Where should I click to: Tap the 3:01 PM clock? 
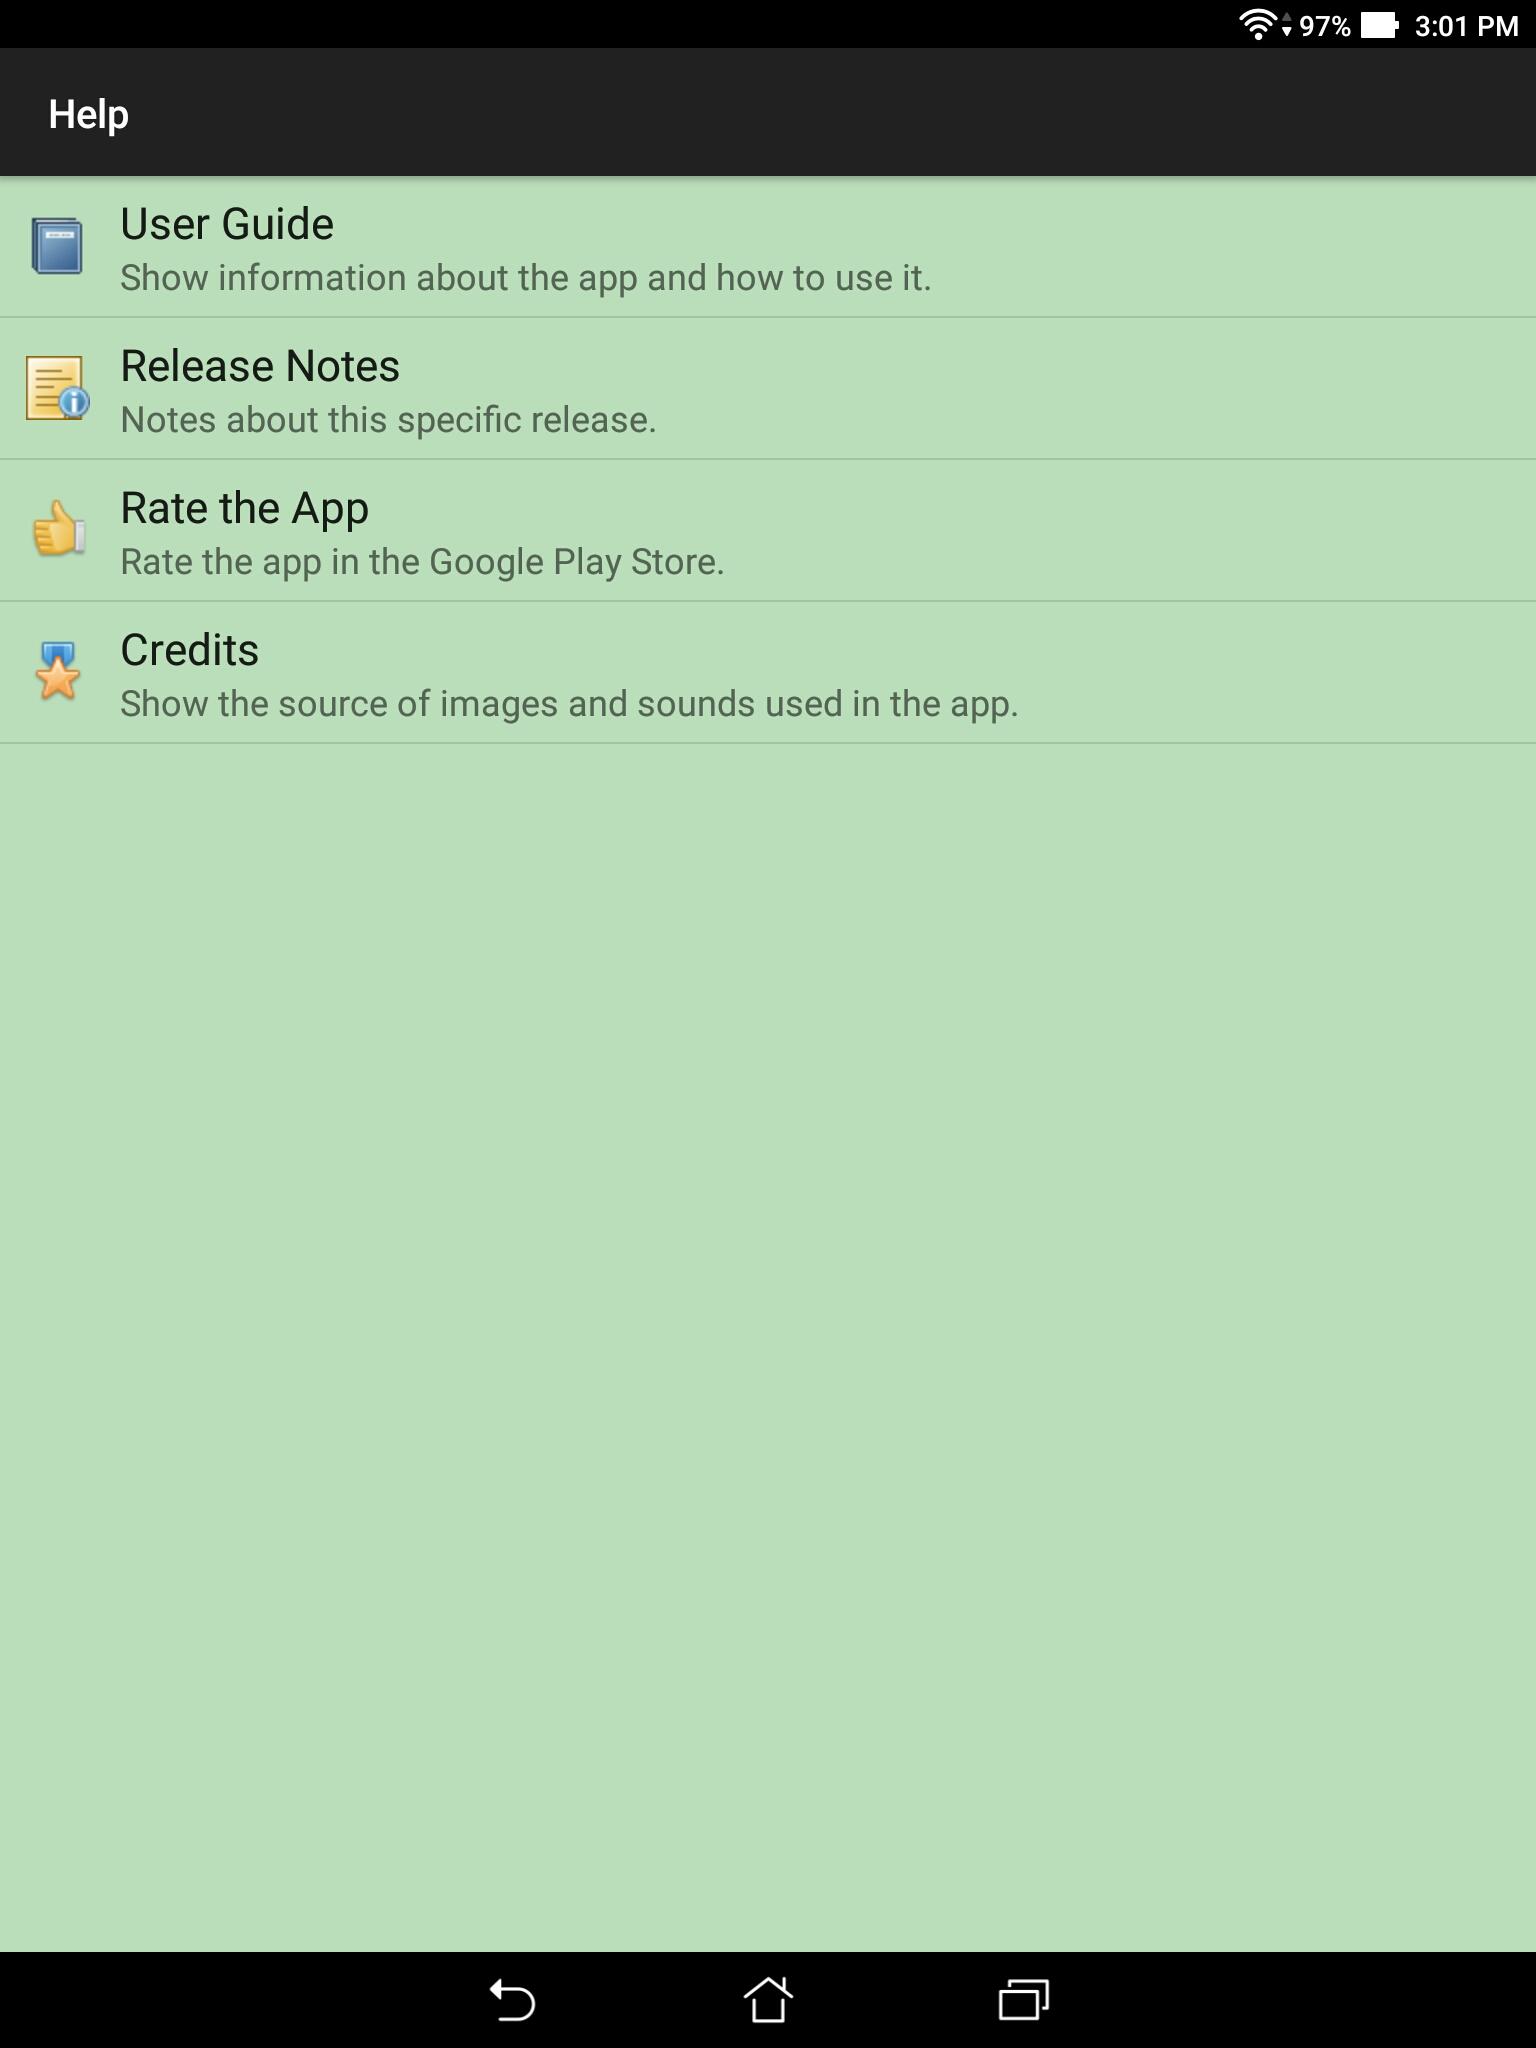coord(1466,26)
